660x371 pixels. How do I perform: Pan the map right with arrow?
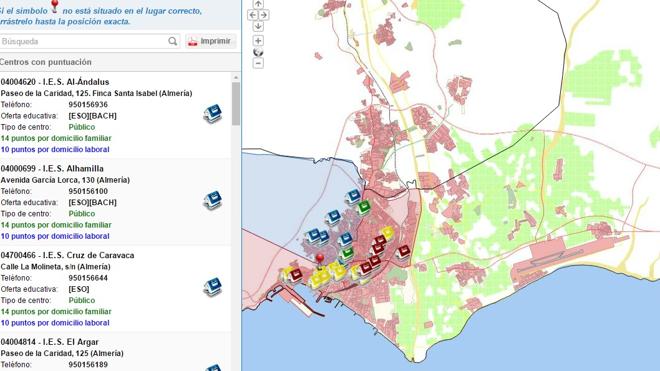click(263, 15)
